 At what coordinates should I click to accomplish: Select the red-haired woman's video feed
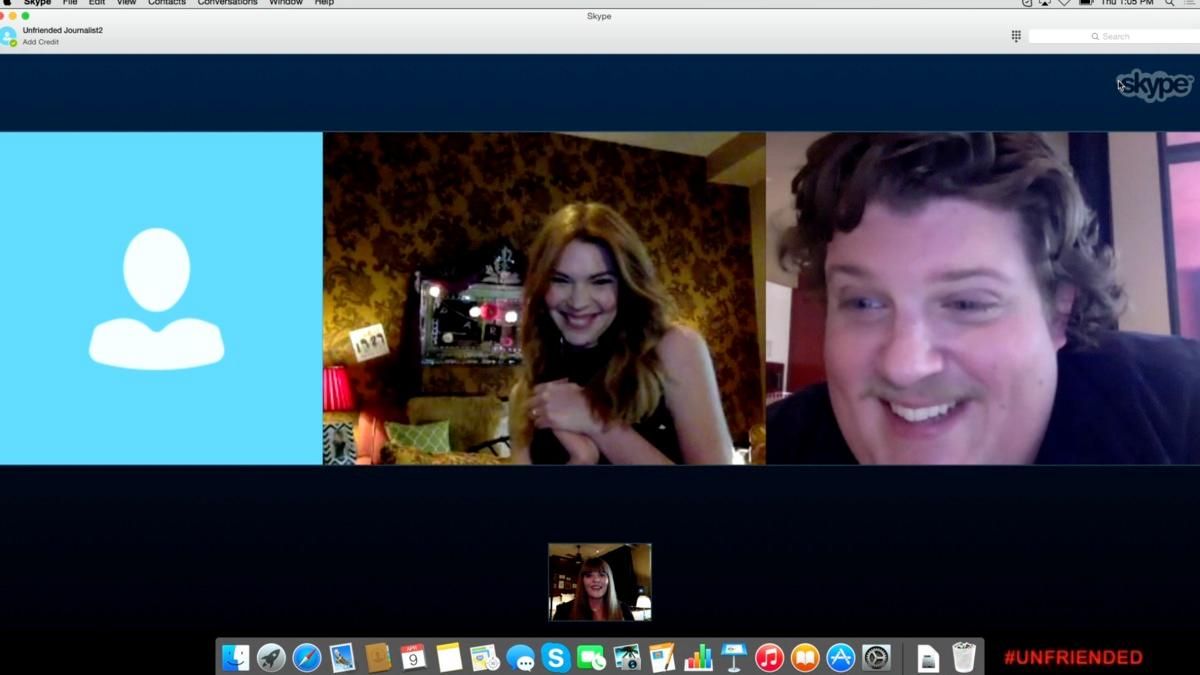point(544,298)
